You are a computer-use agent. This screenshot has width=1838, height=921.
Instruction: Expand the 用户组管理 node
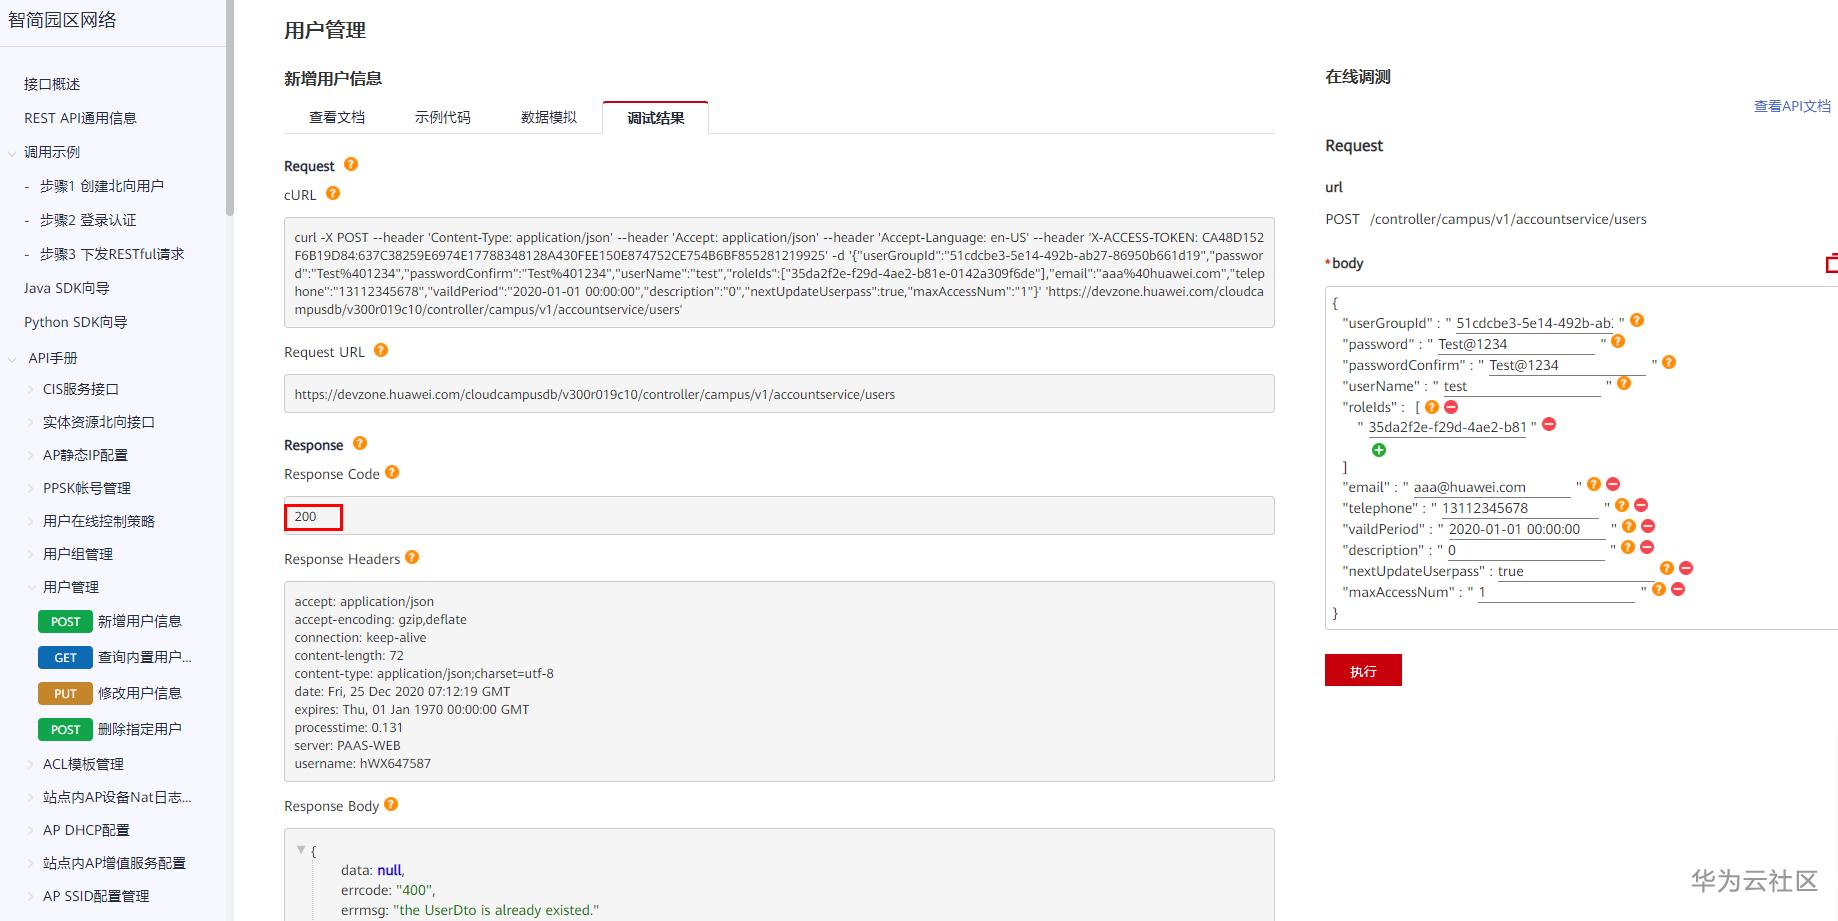click(x=31, y=554)
